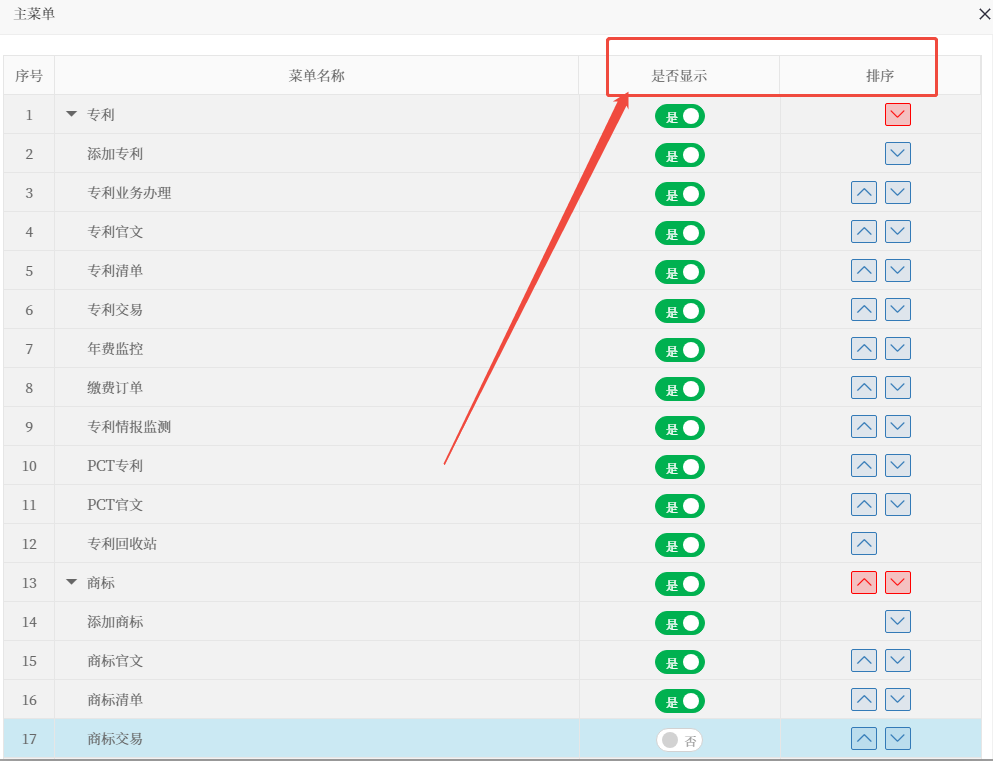993x761 pixels.
Task: Collapse the 商标 tree group
Action: point(71,583)
